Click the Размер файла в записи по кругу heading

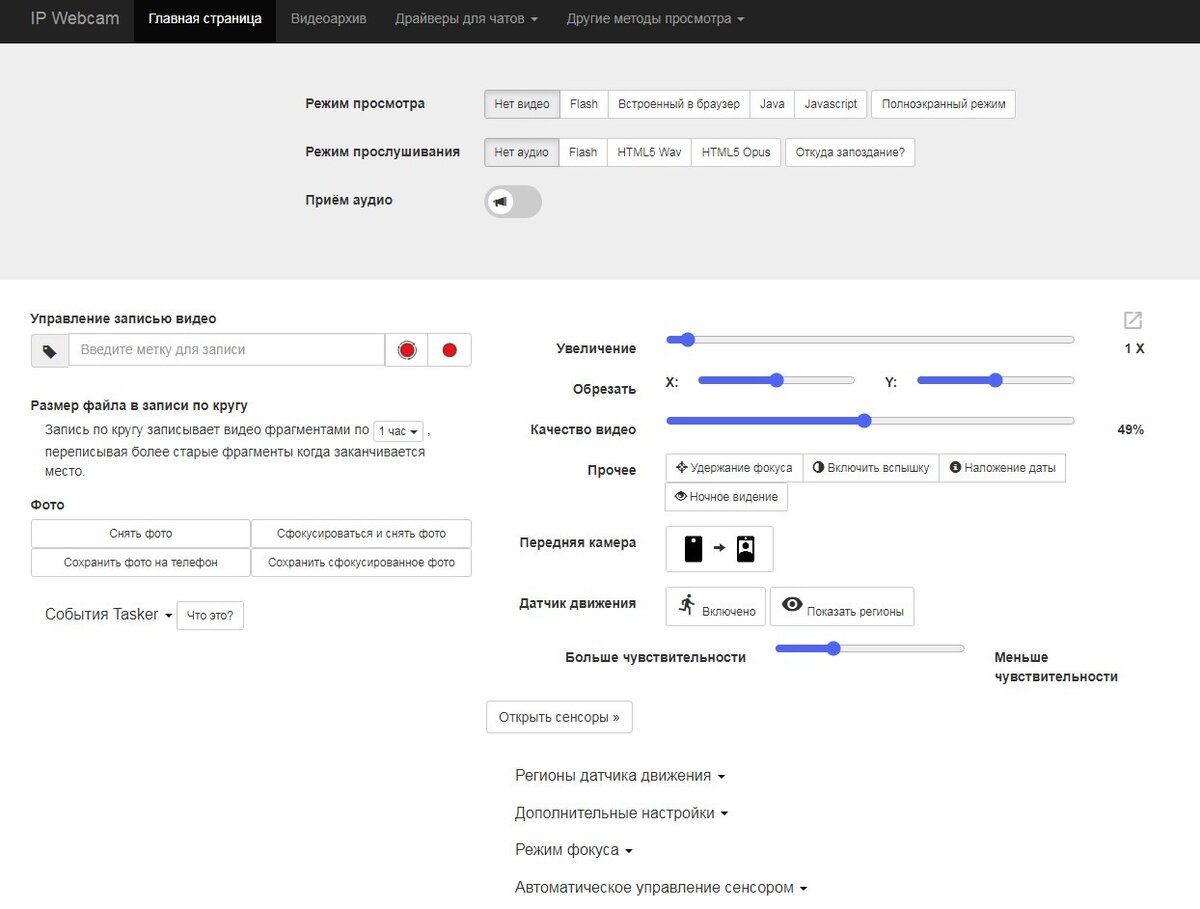click(139, 406)
